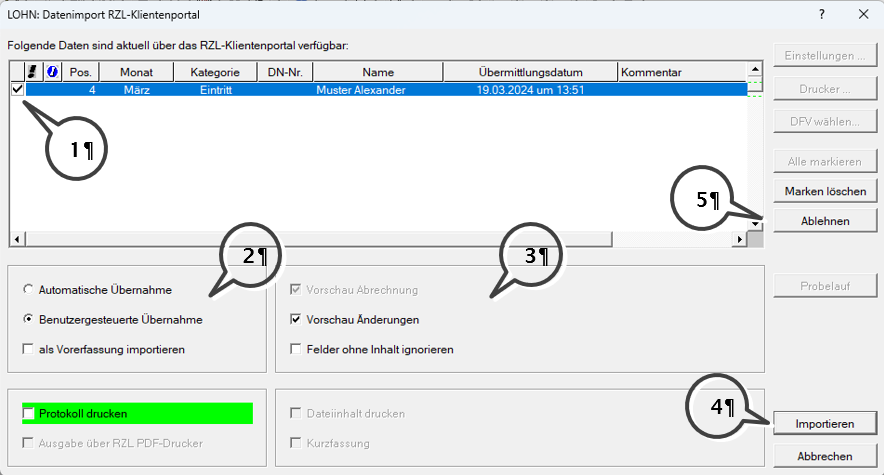
Task: Enable als Vorerfassung importieren checkbox
Action: pyautogui.click(x=28, y=350)
